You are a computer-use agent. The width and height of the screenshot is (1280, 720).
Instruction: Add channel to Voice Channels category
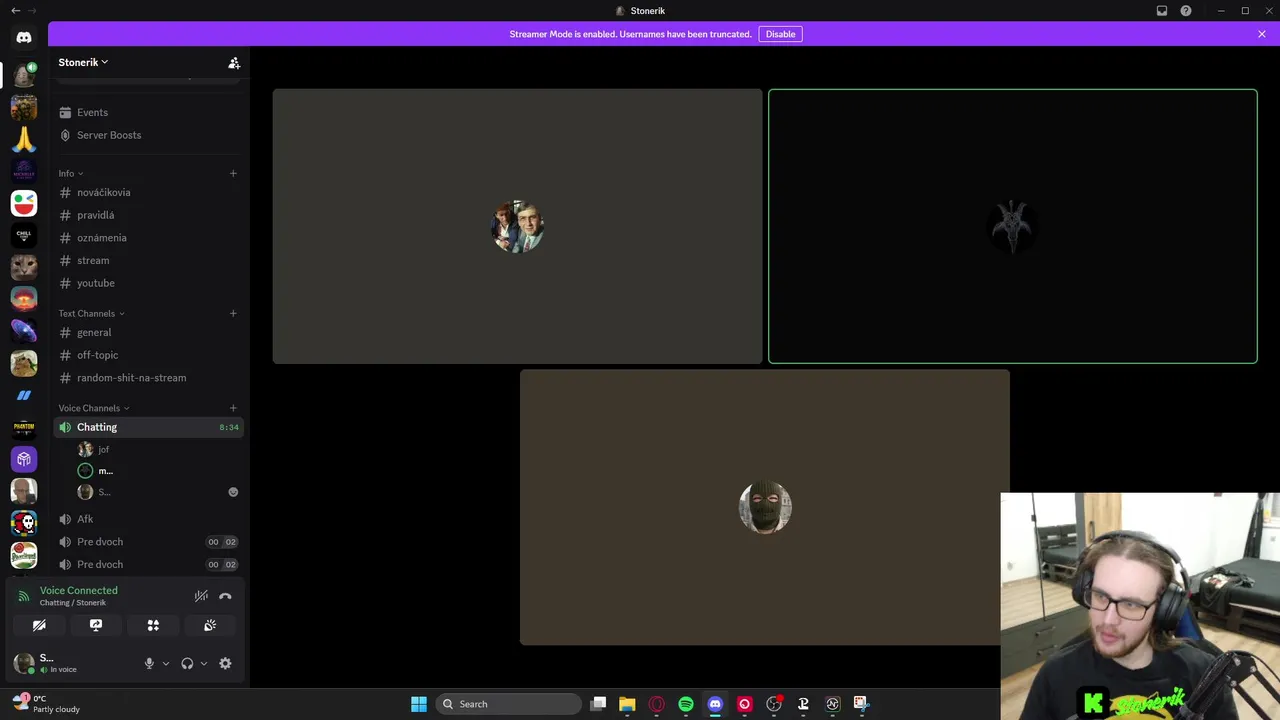[x=233, y=408]
